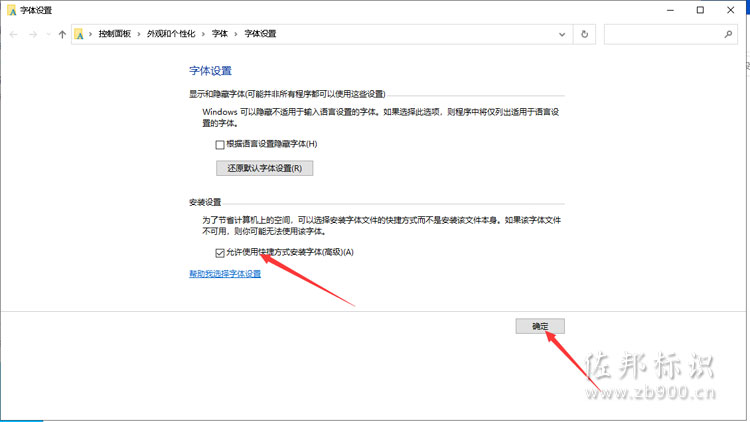Click the fonts folder icon in address bar
Image resolution: width=750 pixels, height=422 pixels.
click(79, 34)
